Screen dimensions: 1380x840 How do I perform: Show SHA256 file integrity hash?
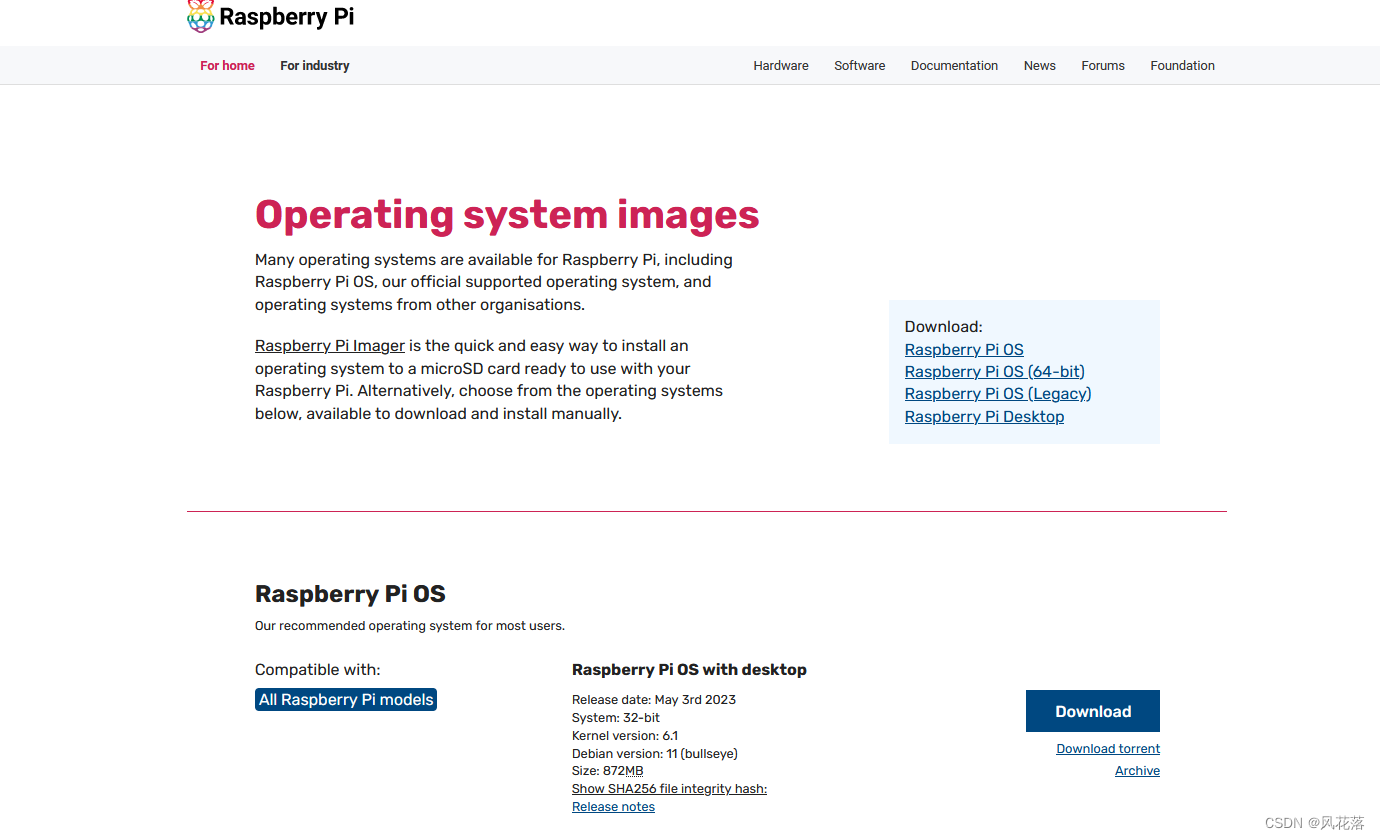point(669,789)
